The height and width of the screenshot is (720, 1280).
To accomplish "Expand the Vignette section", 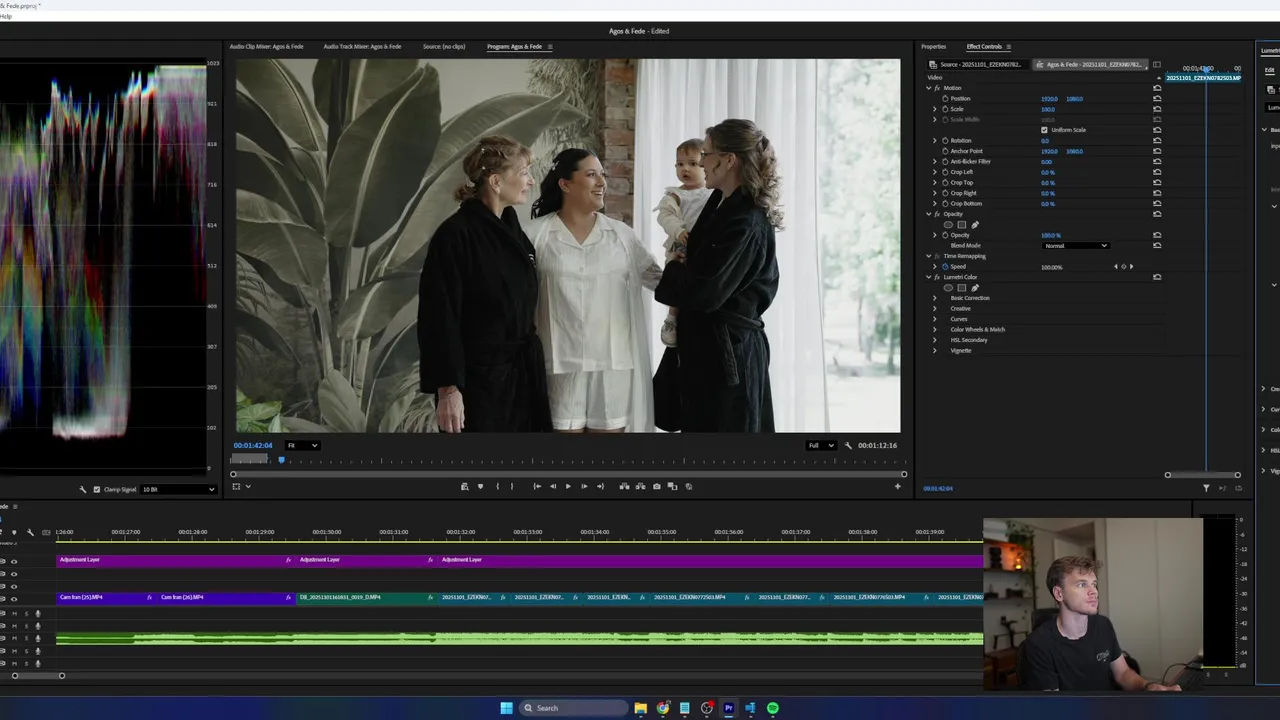I will (935, 350).
